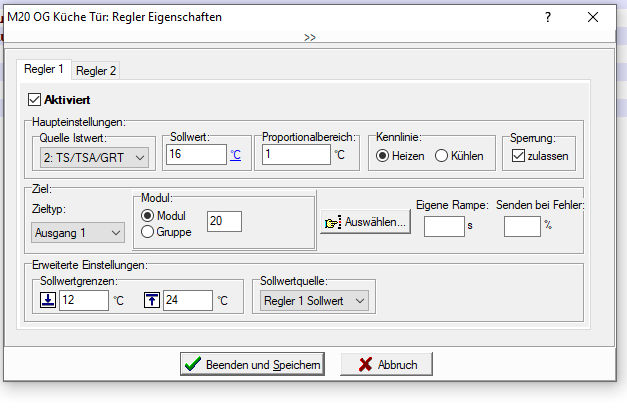
Task: Click the blue °C link beside Sollwert
Action: pyautogui.click(x=236, y=155)
